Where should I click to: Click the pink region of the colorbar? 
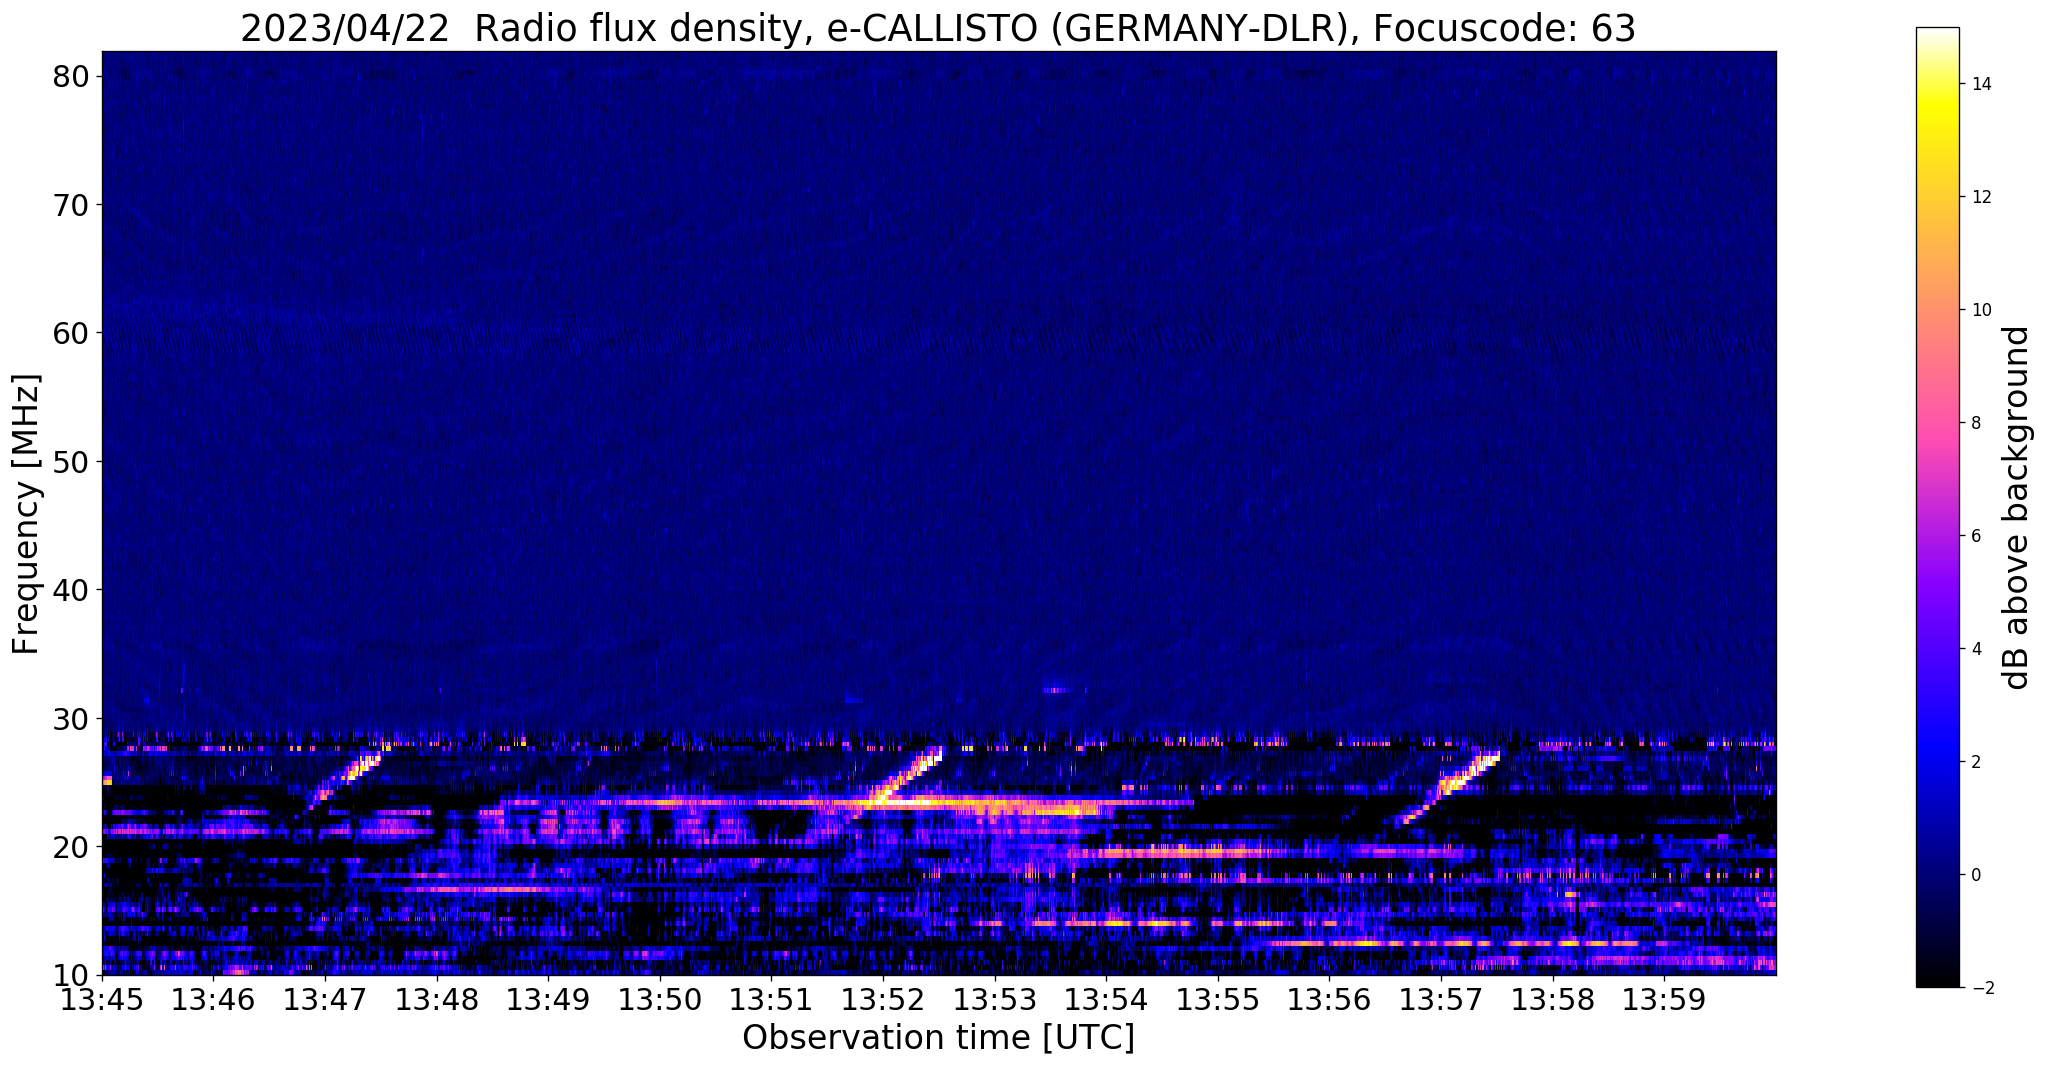(x=1937, y=430)
